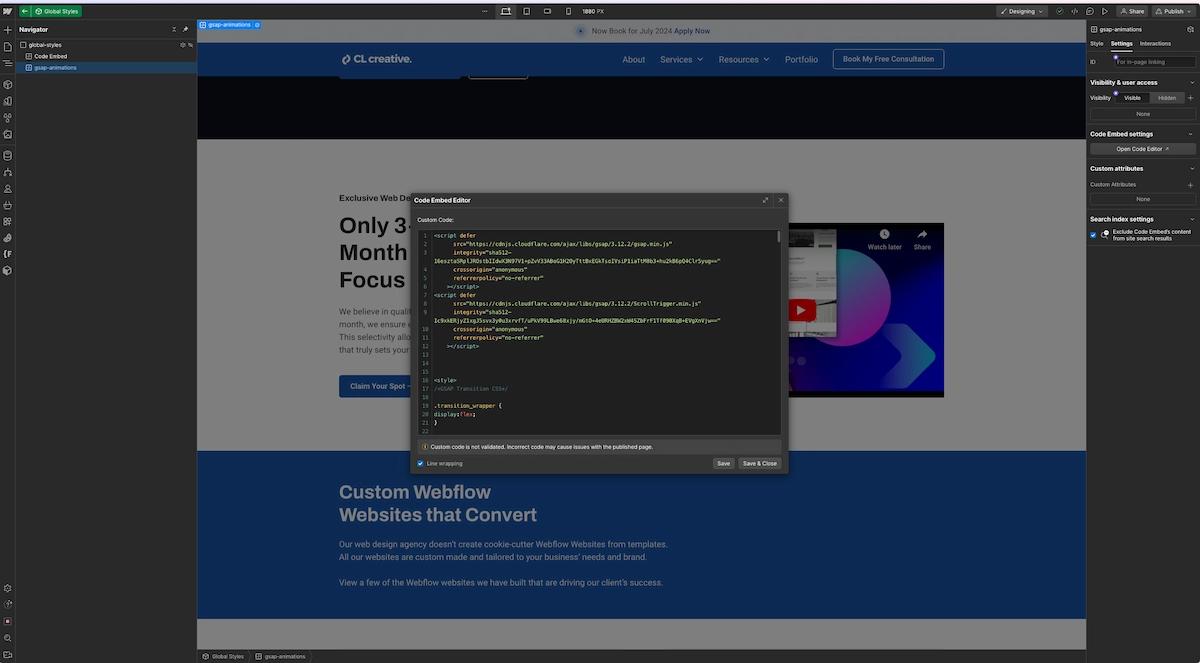Open the Components panel cube icon
The image size is (1200, 663).
click(7, 84)
